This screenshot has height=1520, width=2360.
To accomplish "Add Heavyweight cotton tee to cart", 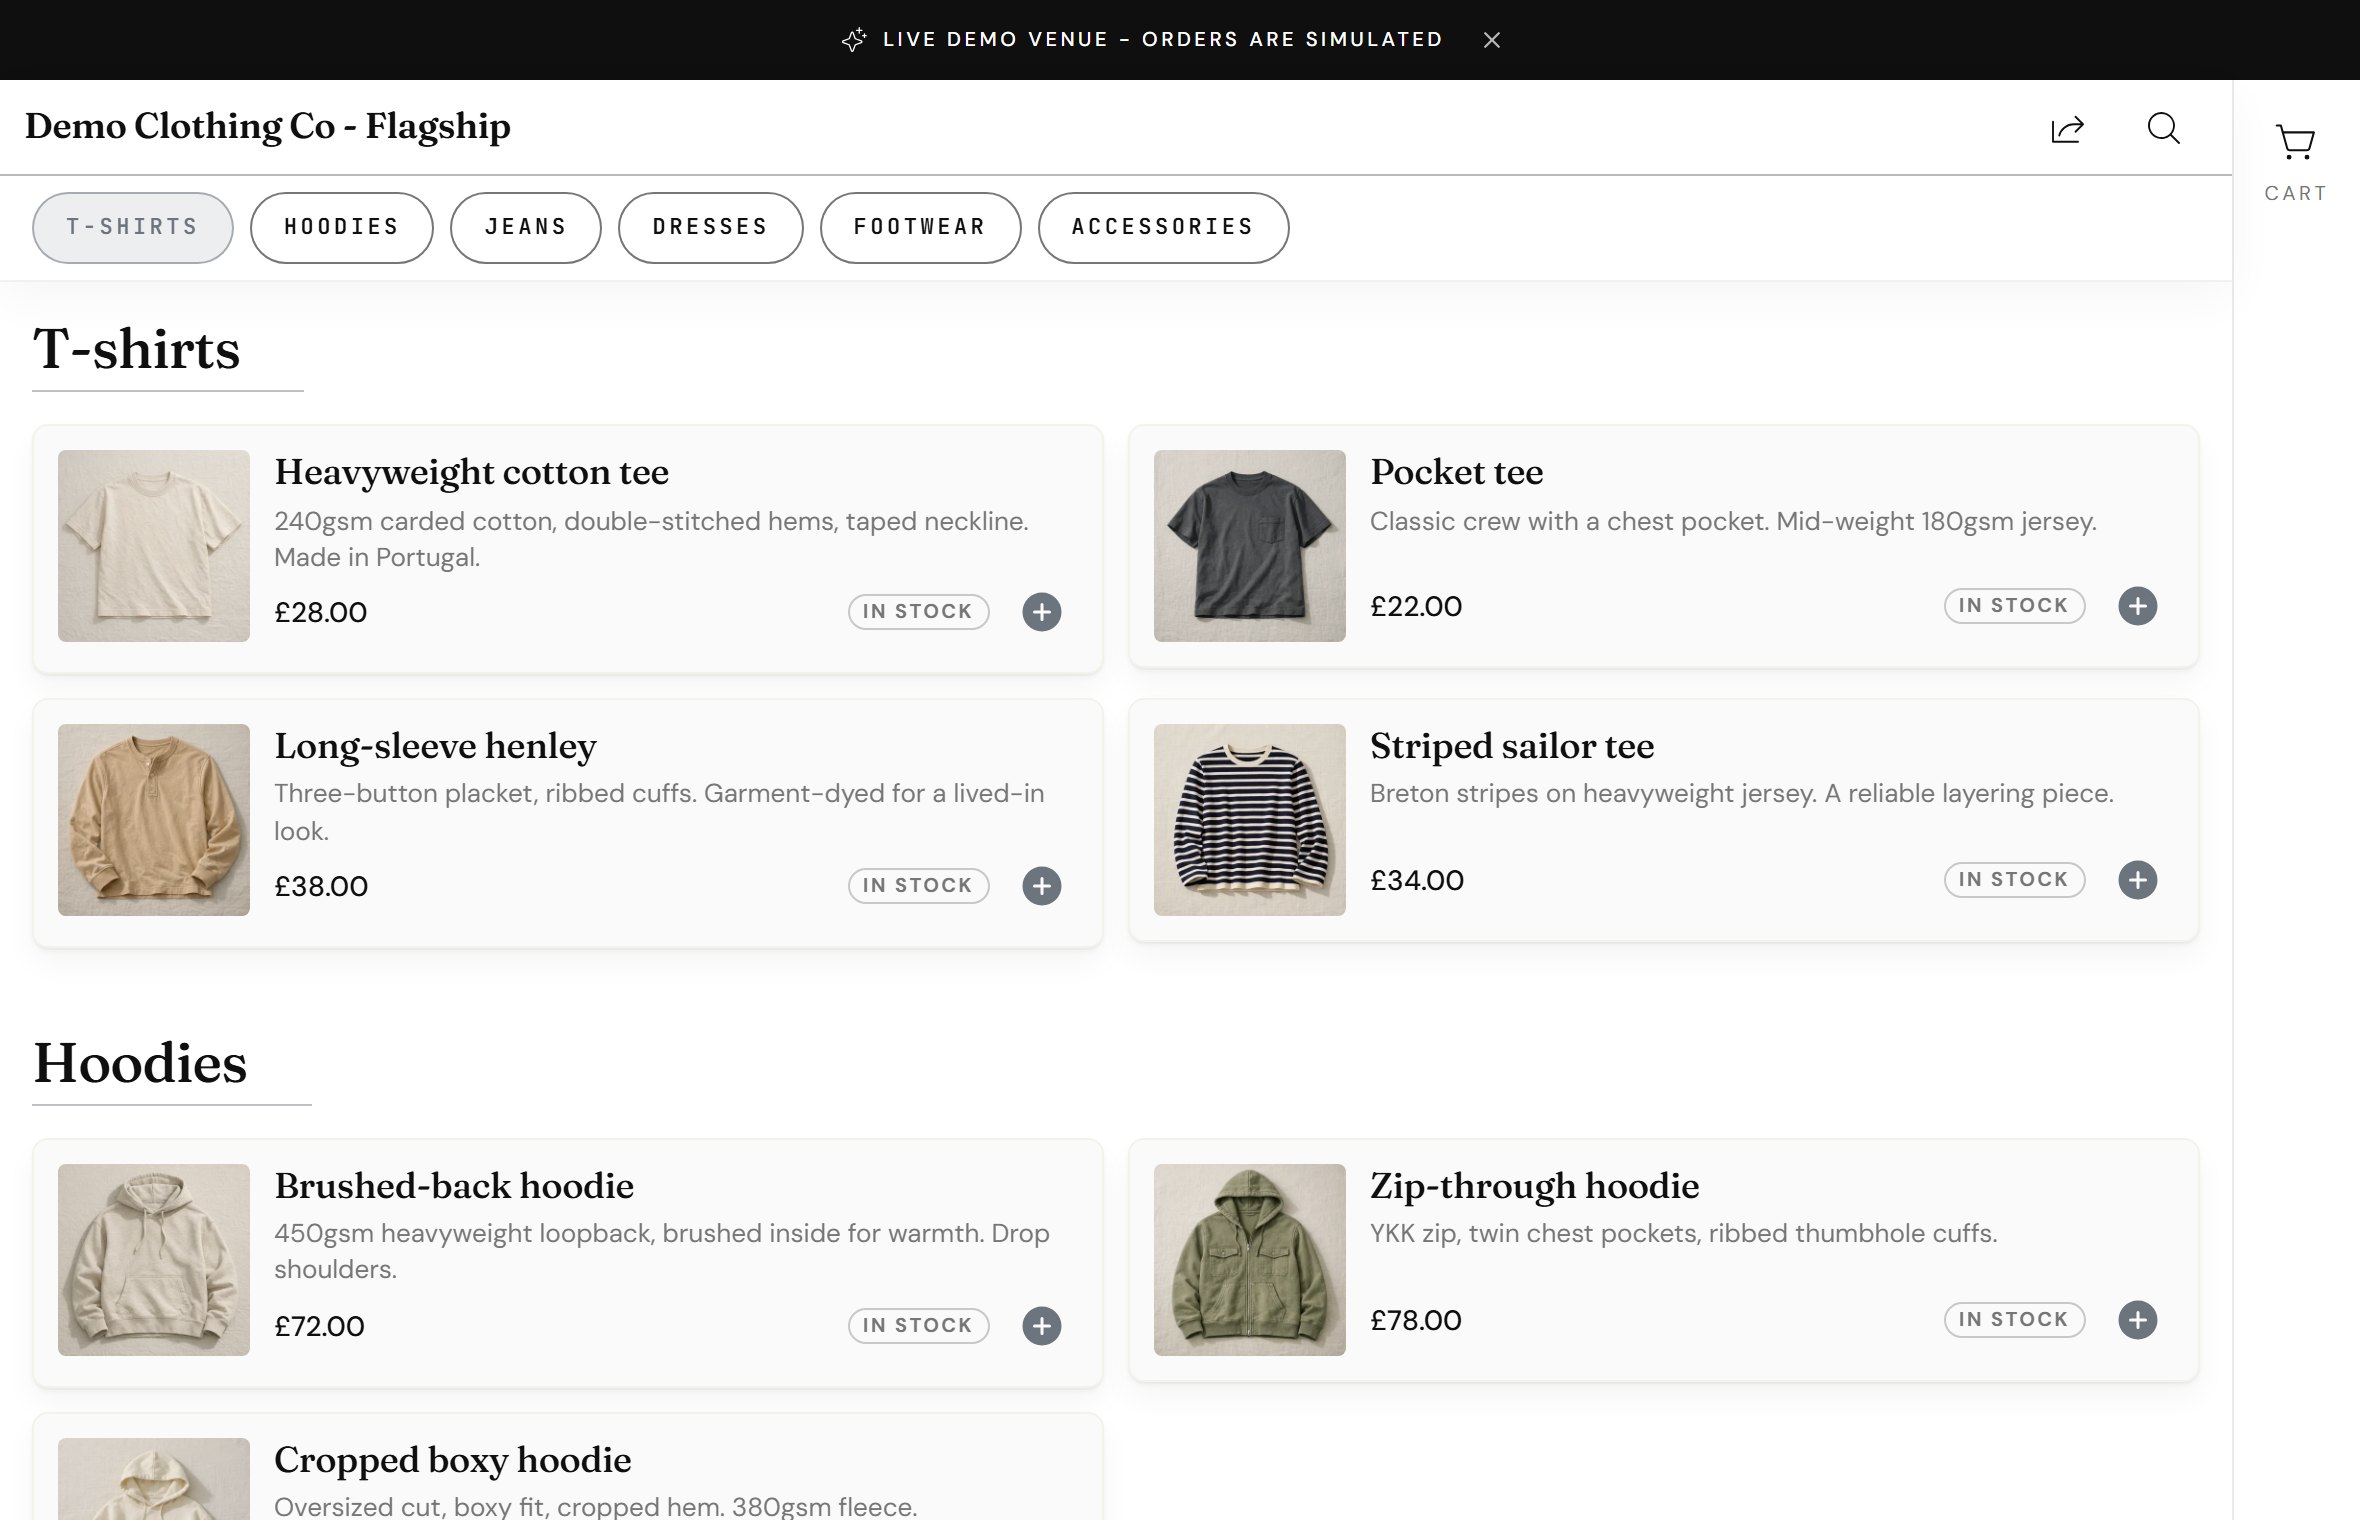I will [x=1041, y=612].
